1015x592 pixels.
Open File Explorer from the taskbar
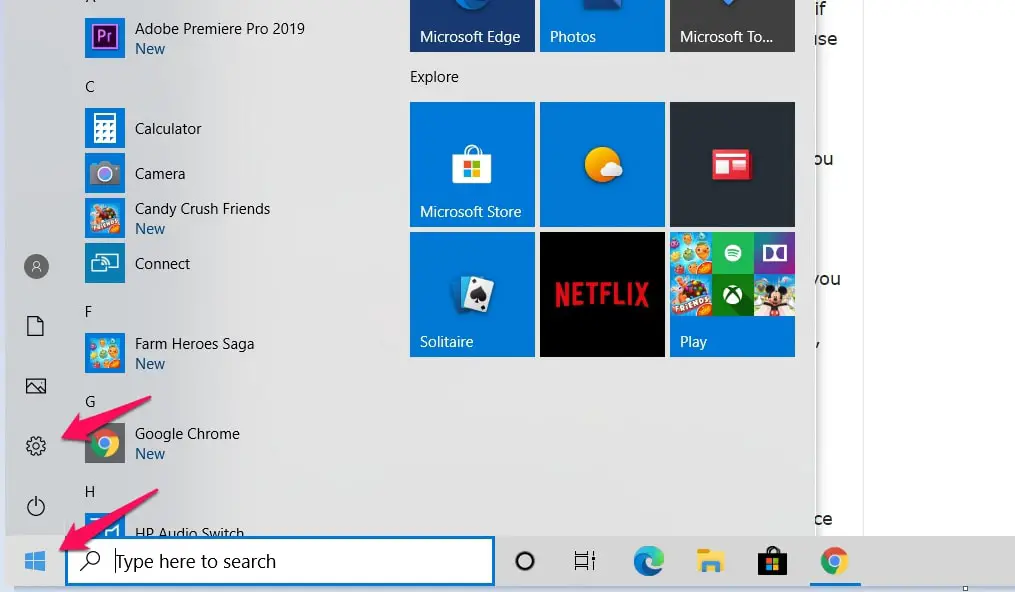point(710,561)
